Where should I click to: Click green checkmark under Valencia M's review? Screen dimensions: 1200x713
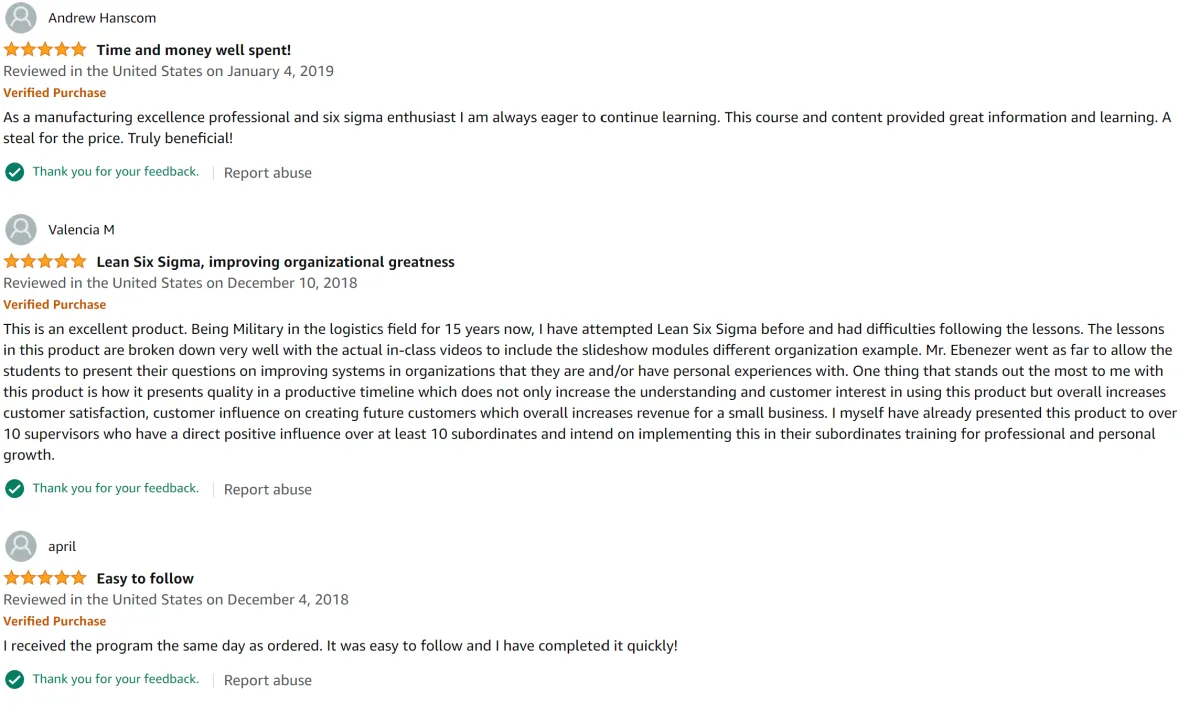click(14, 489)
